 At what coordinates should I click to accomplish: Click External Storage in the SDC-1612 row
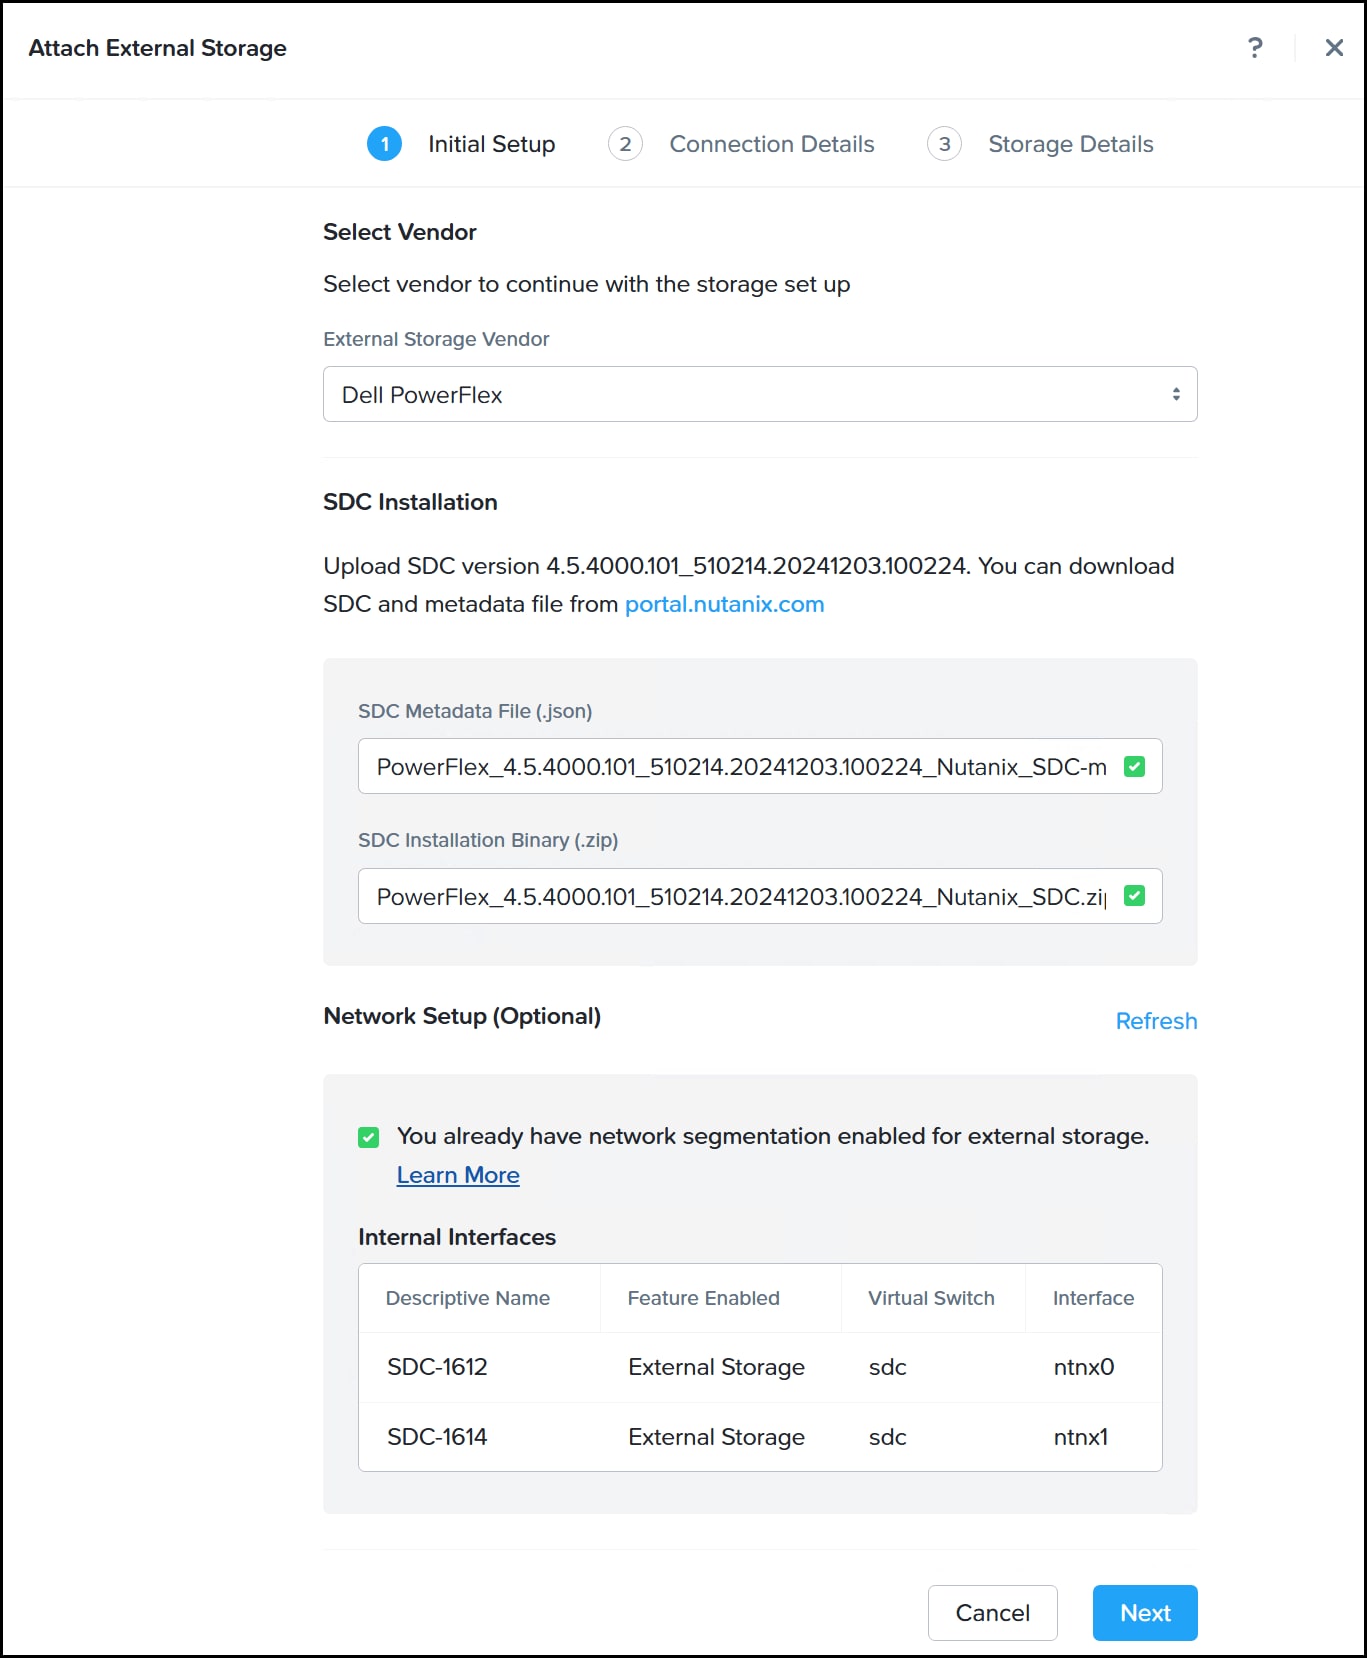click(716, 1367)
